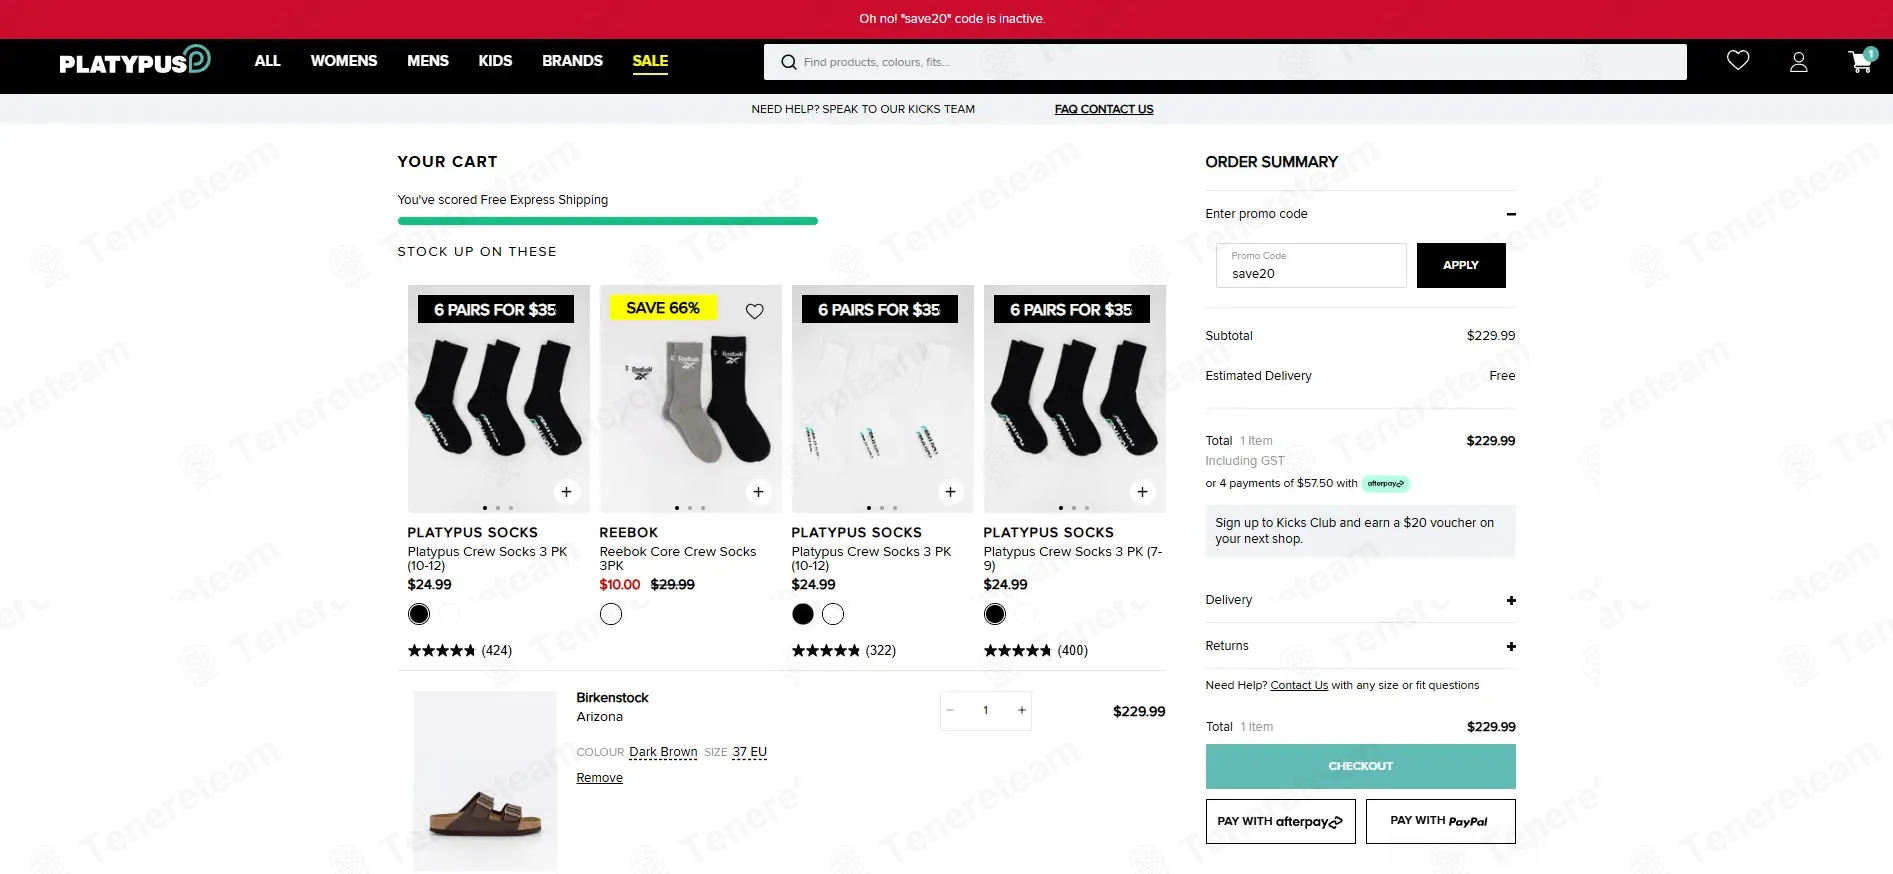
Task: Add Reebok Core Crew Socks to wishlist
Action: coord(755,311)
